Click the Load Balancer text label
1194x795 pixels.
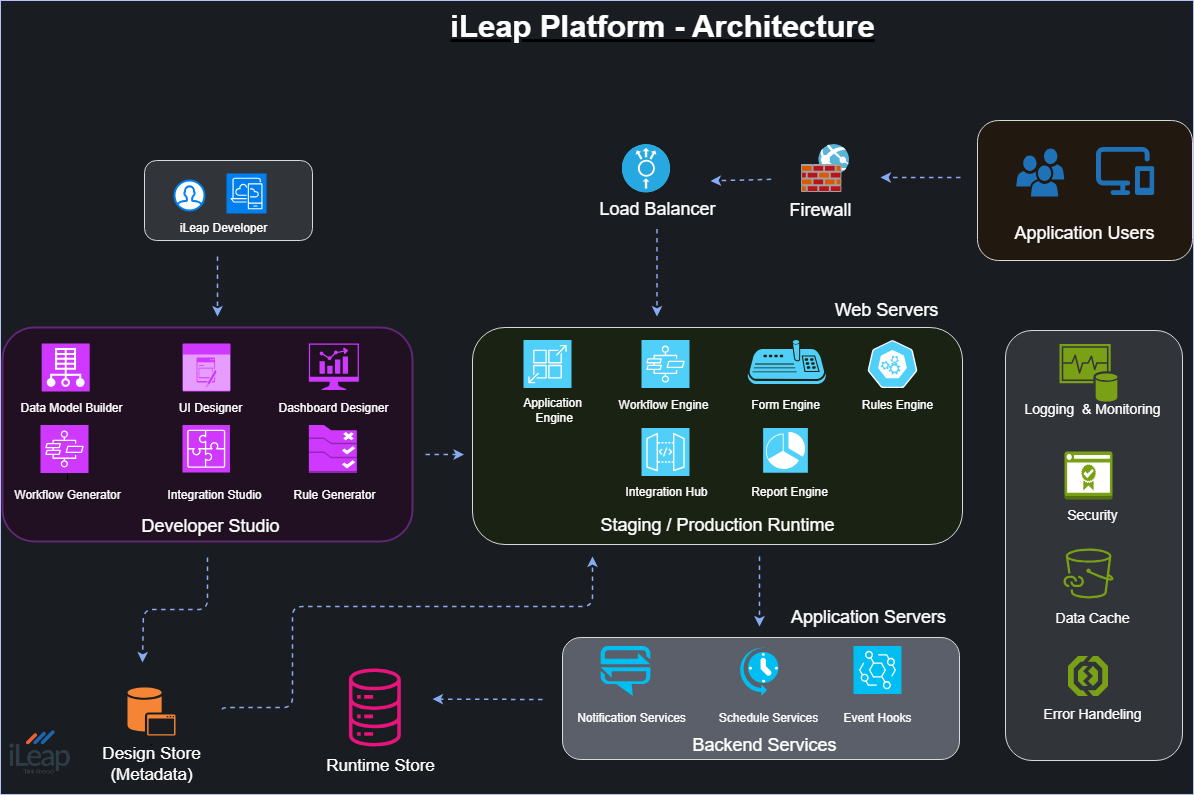(x=657, y=209)
